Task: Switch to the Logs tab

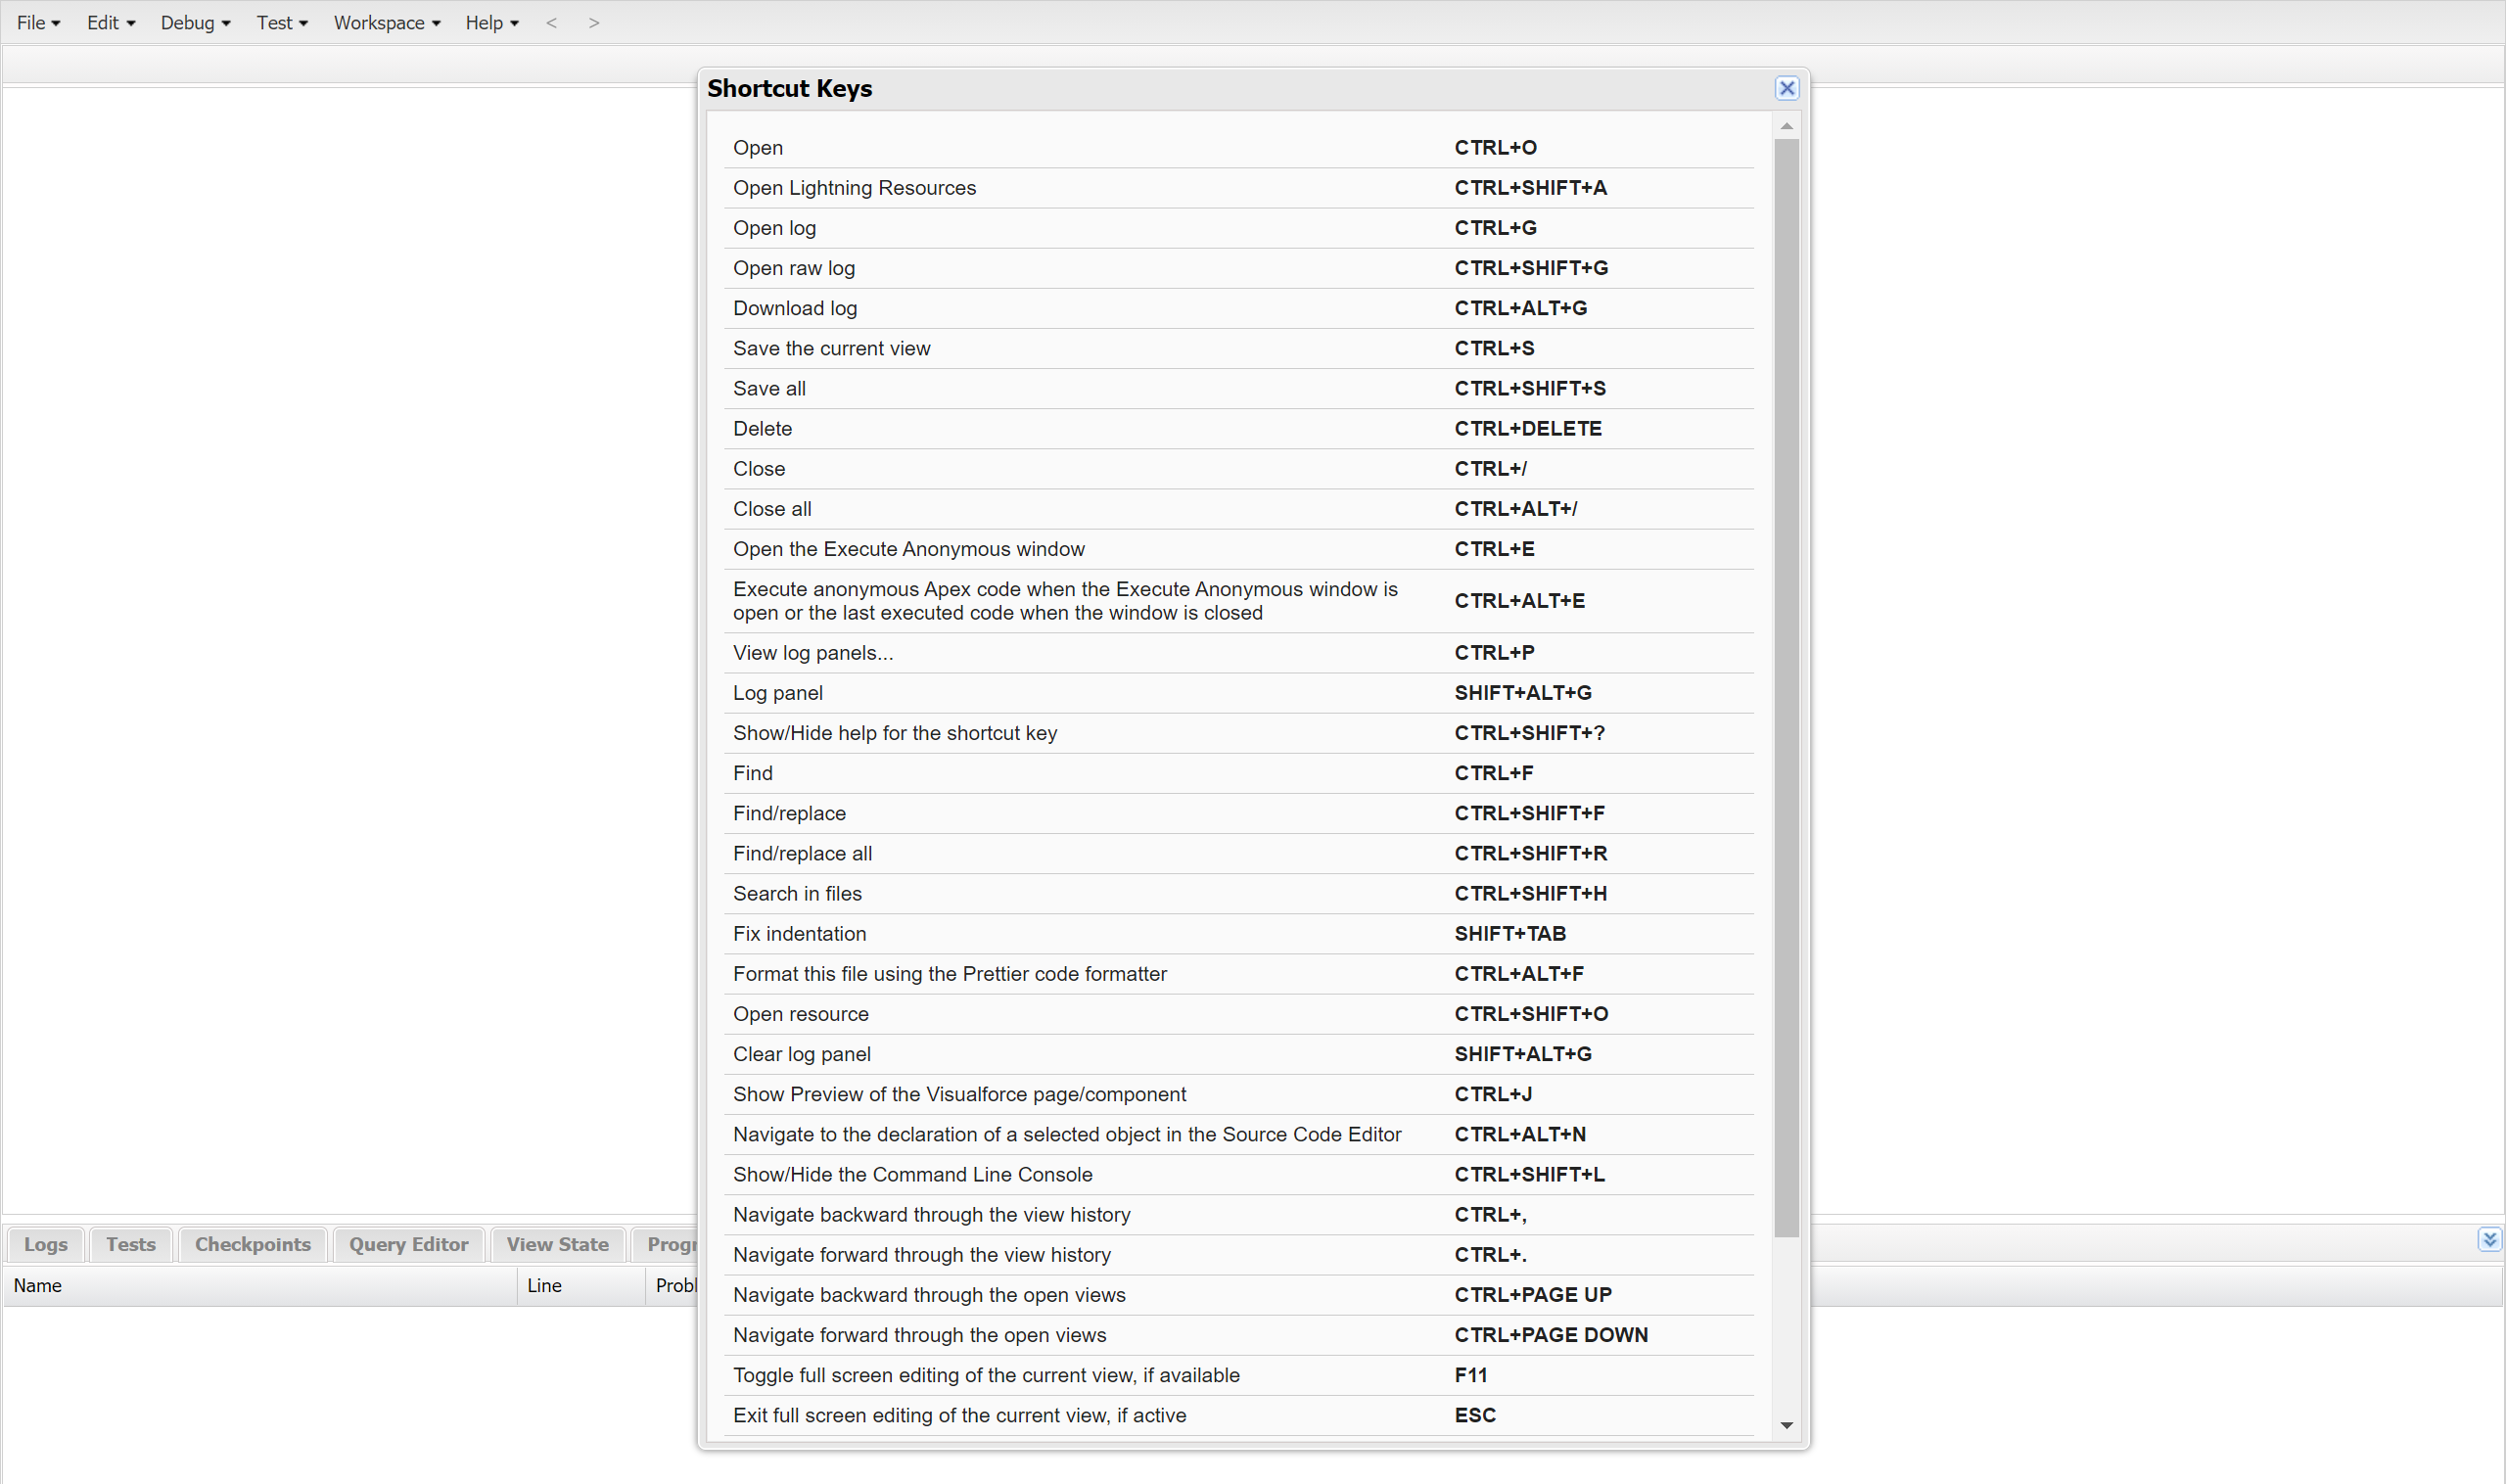Action: [46, 1244]
